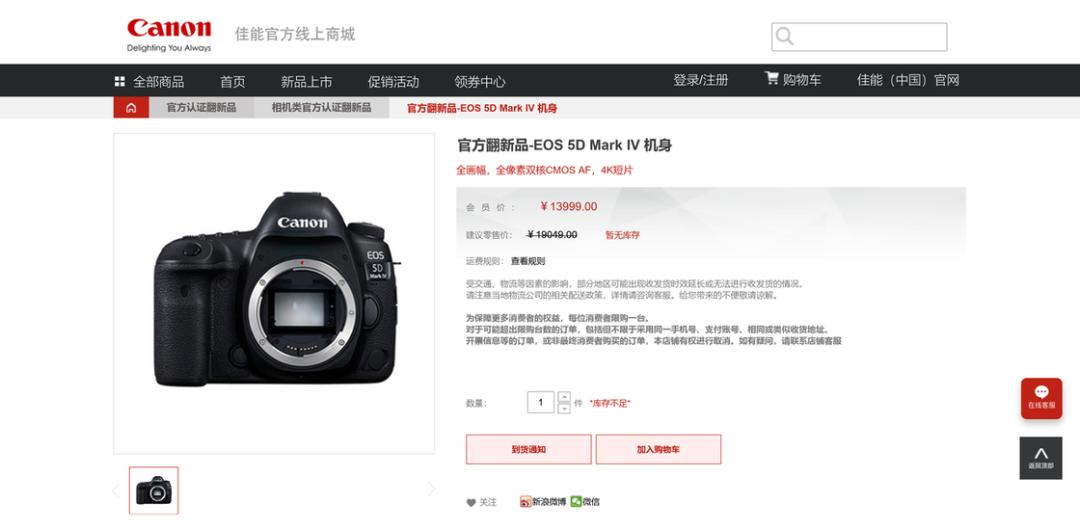
Task: Share to 新浪微博 Weibo
Action: click(x=543, y=502)
